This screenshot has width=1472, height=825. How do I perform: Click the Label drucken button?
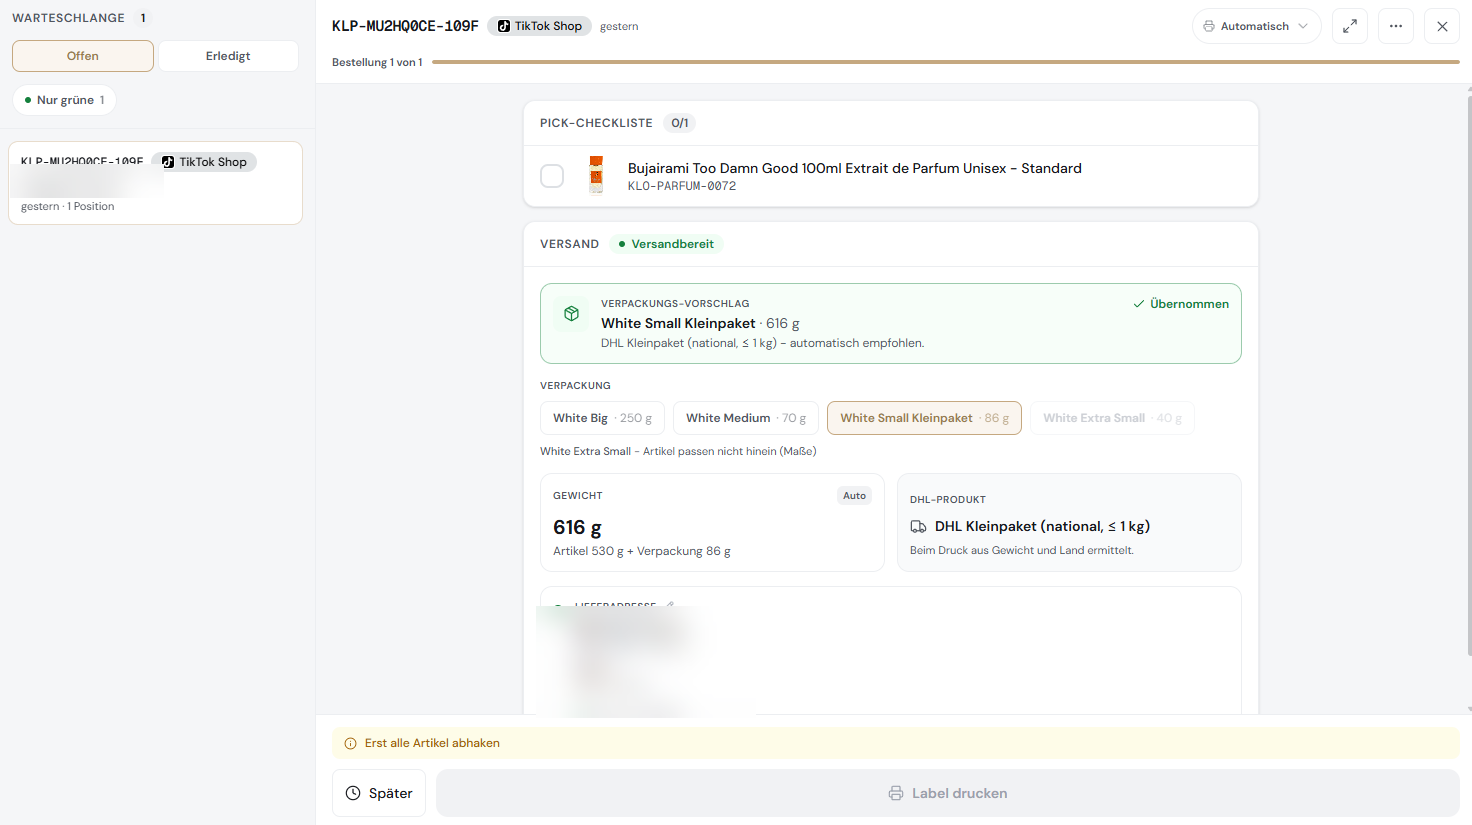pos(948,793)
